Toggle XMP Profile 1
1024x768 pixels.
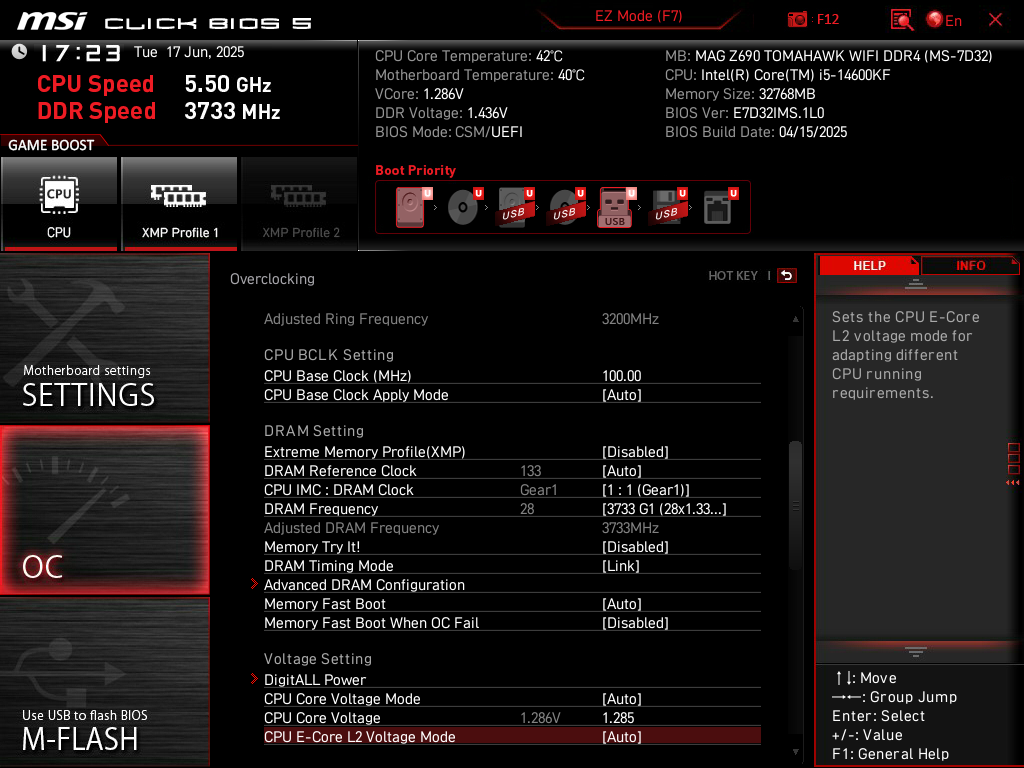180,204
